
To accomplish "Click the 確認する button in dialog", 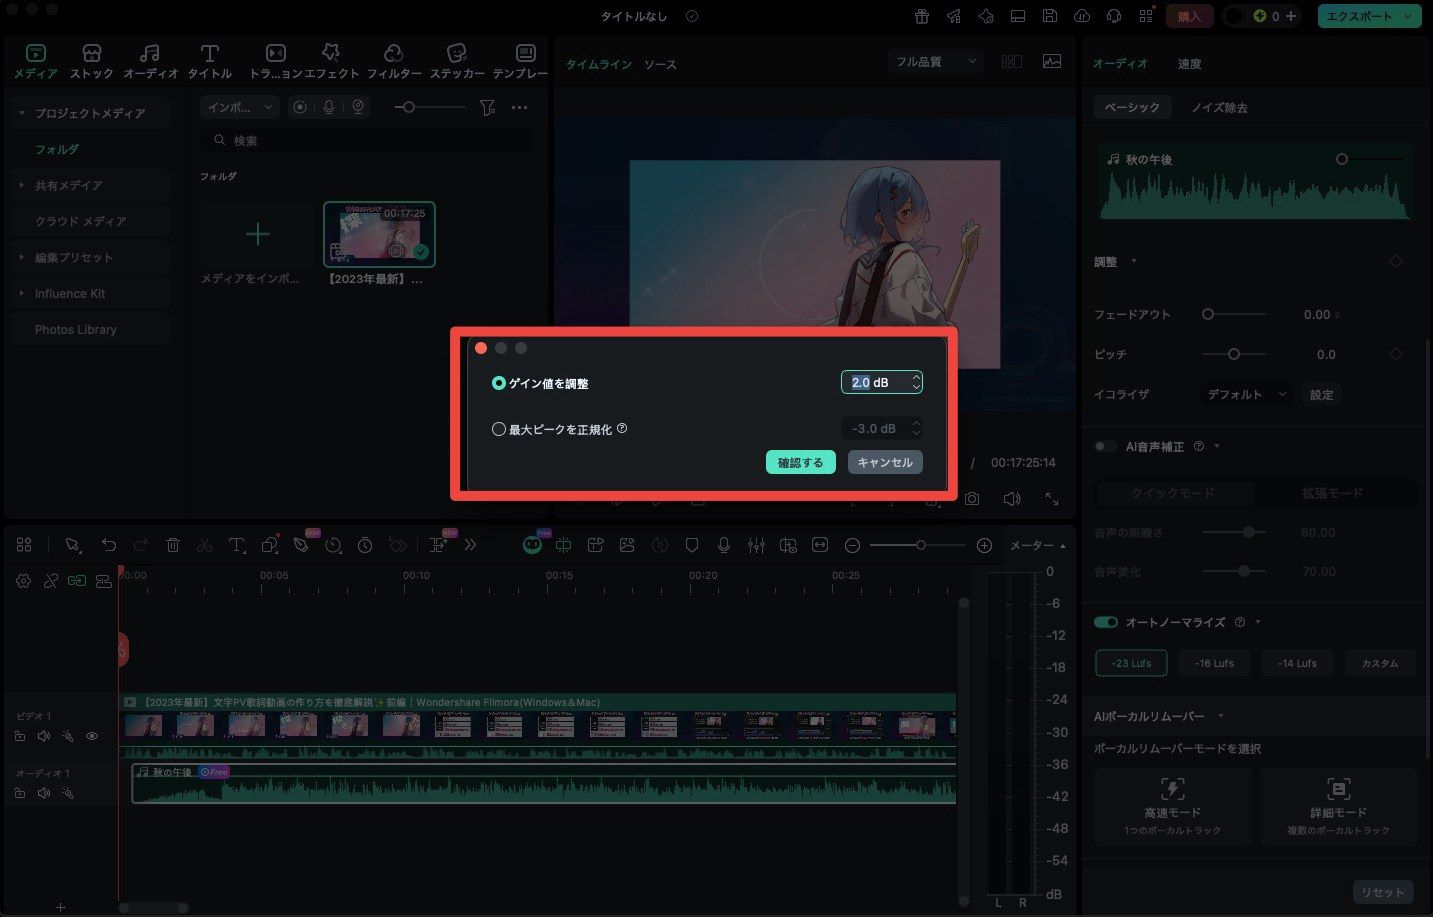I will point(800,462).
